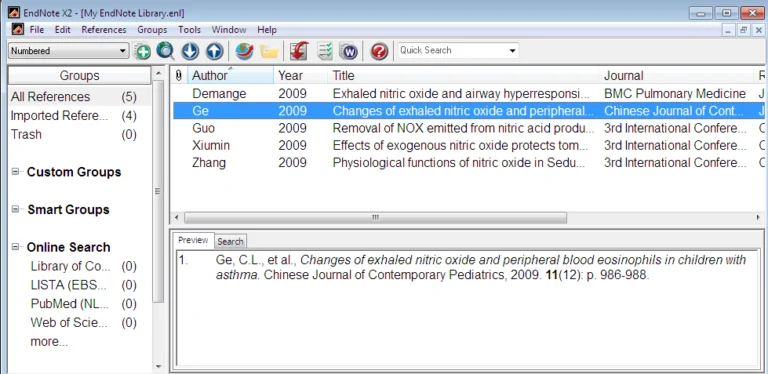Collapse the Custom Groups section
Image resolution: width=768 pixels, height=374 pixels.
[x=16, y=171]
